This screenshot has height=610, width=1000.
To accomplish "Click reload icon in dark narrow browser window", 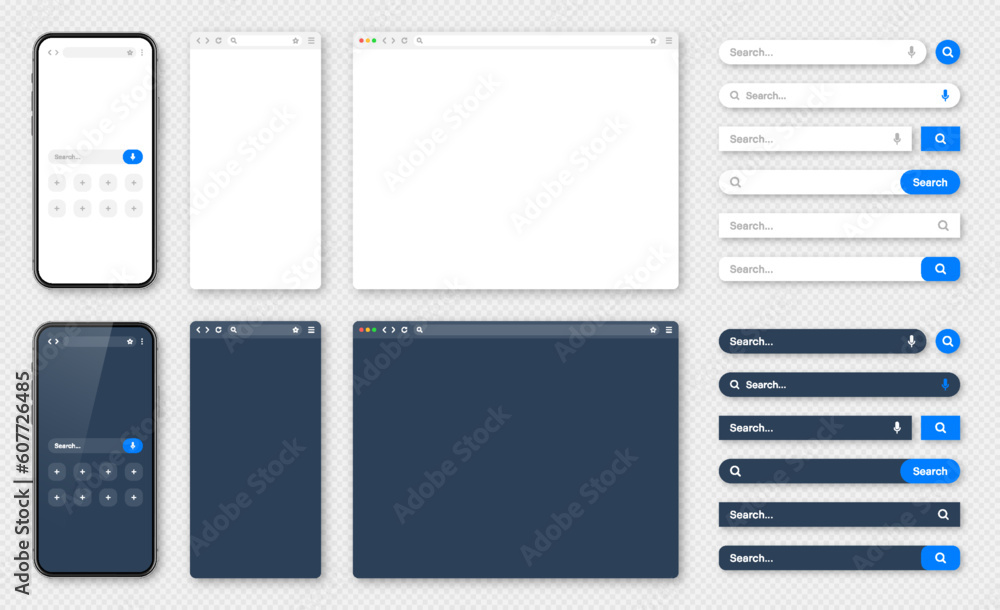I will point(218,330).
